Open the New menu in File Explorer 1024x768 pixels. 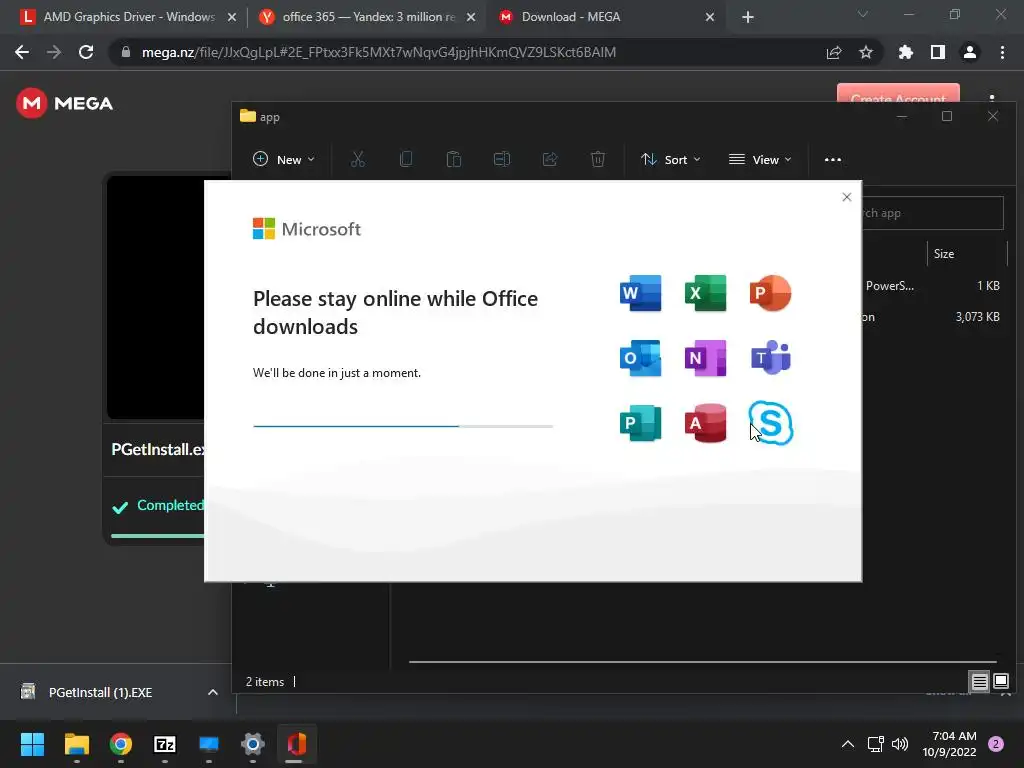(283, 159)
